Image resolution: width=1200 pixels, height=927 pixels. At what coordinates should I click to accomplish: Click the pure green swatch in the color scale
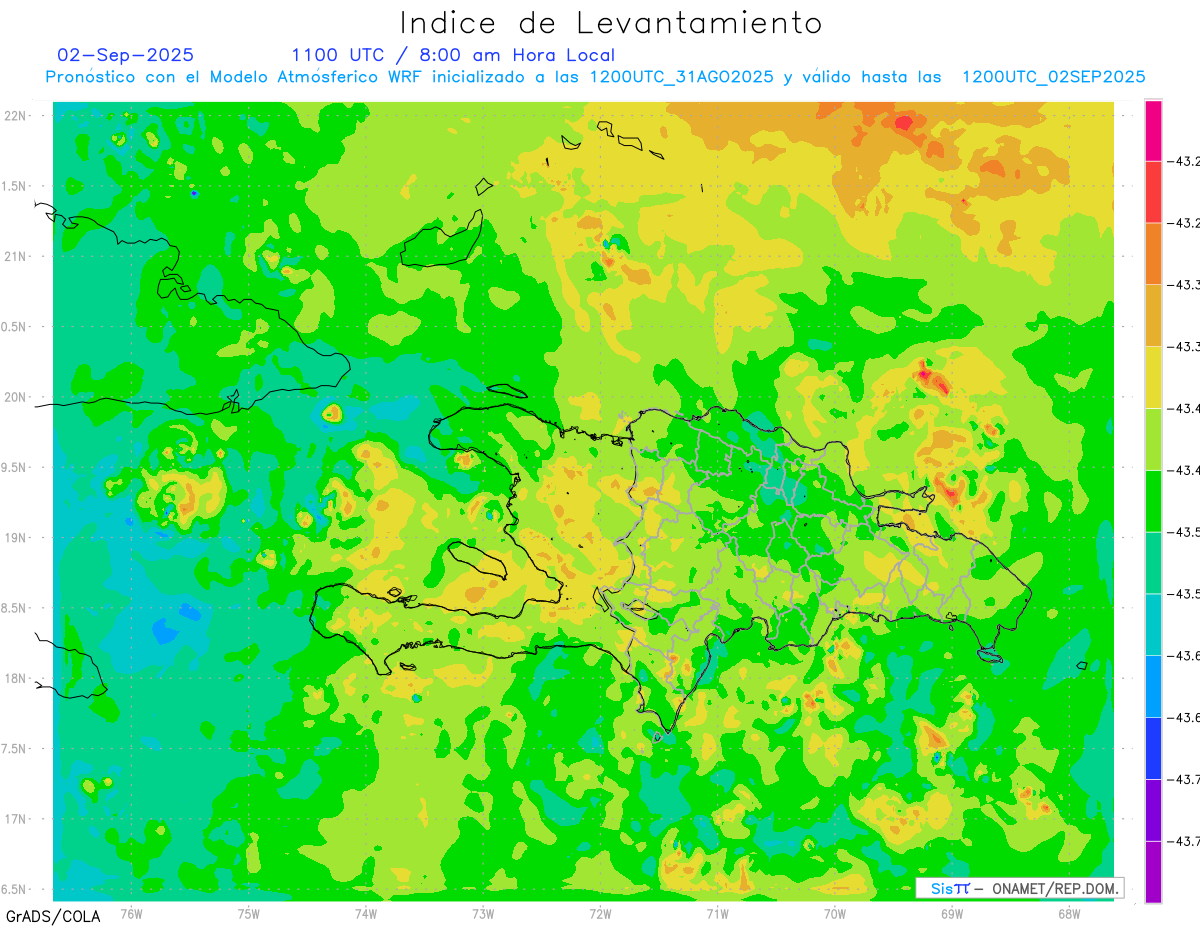[x=1153, y=501]
